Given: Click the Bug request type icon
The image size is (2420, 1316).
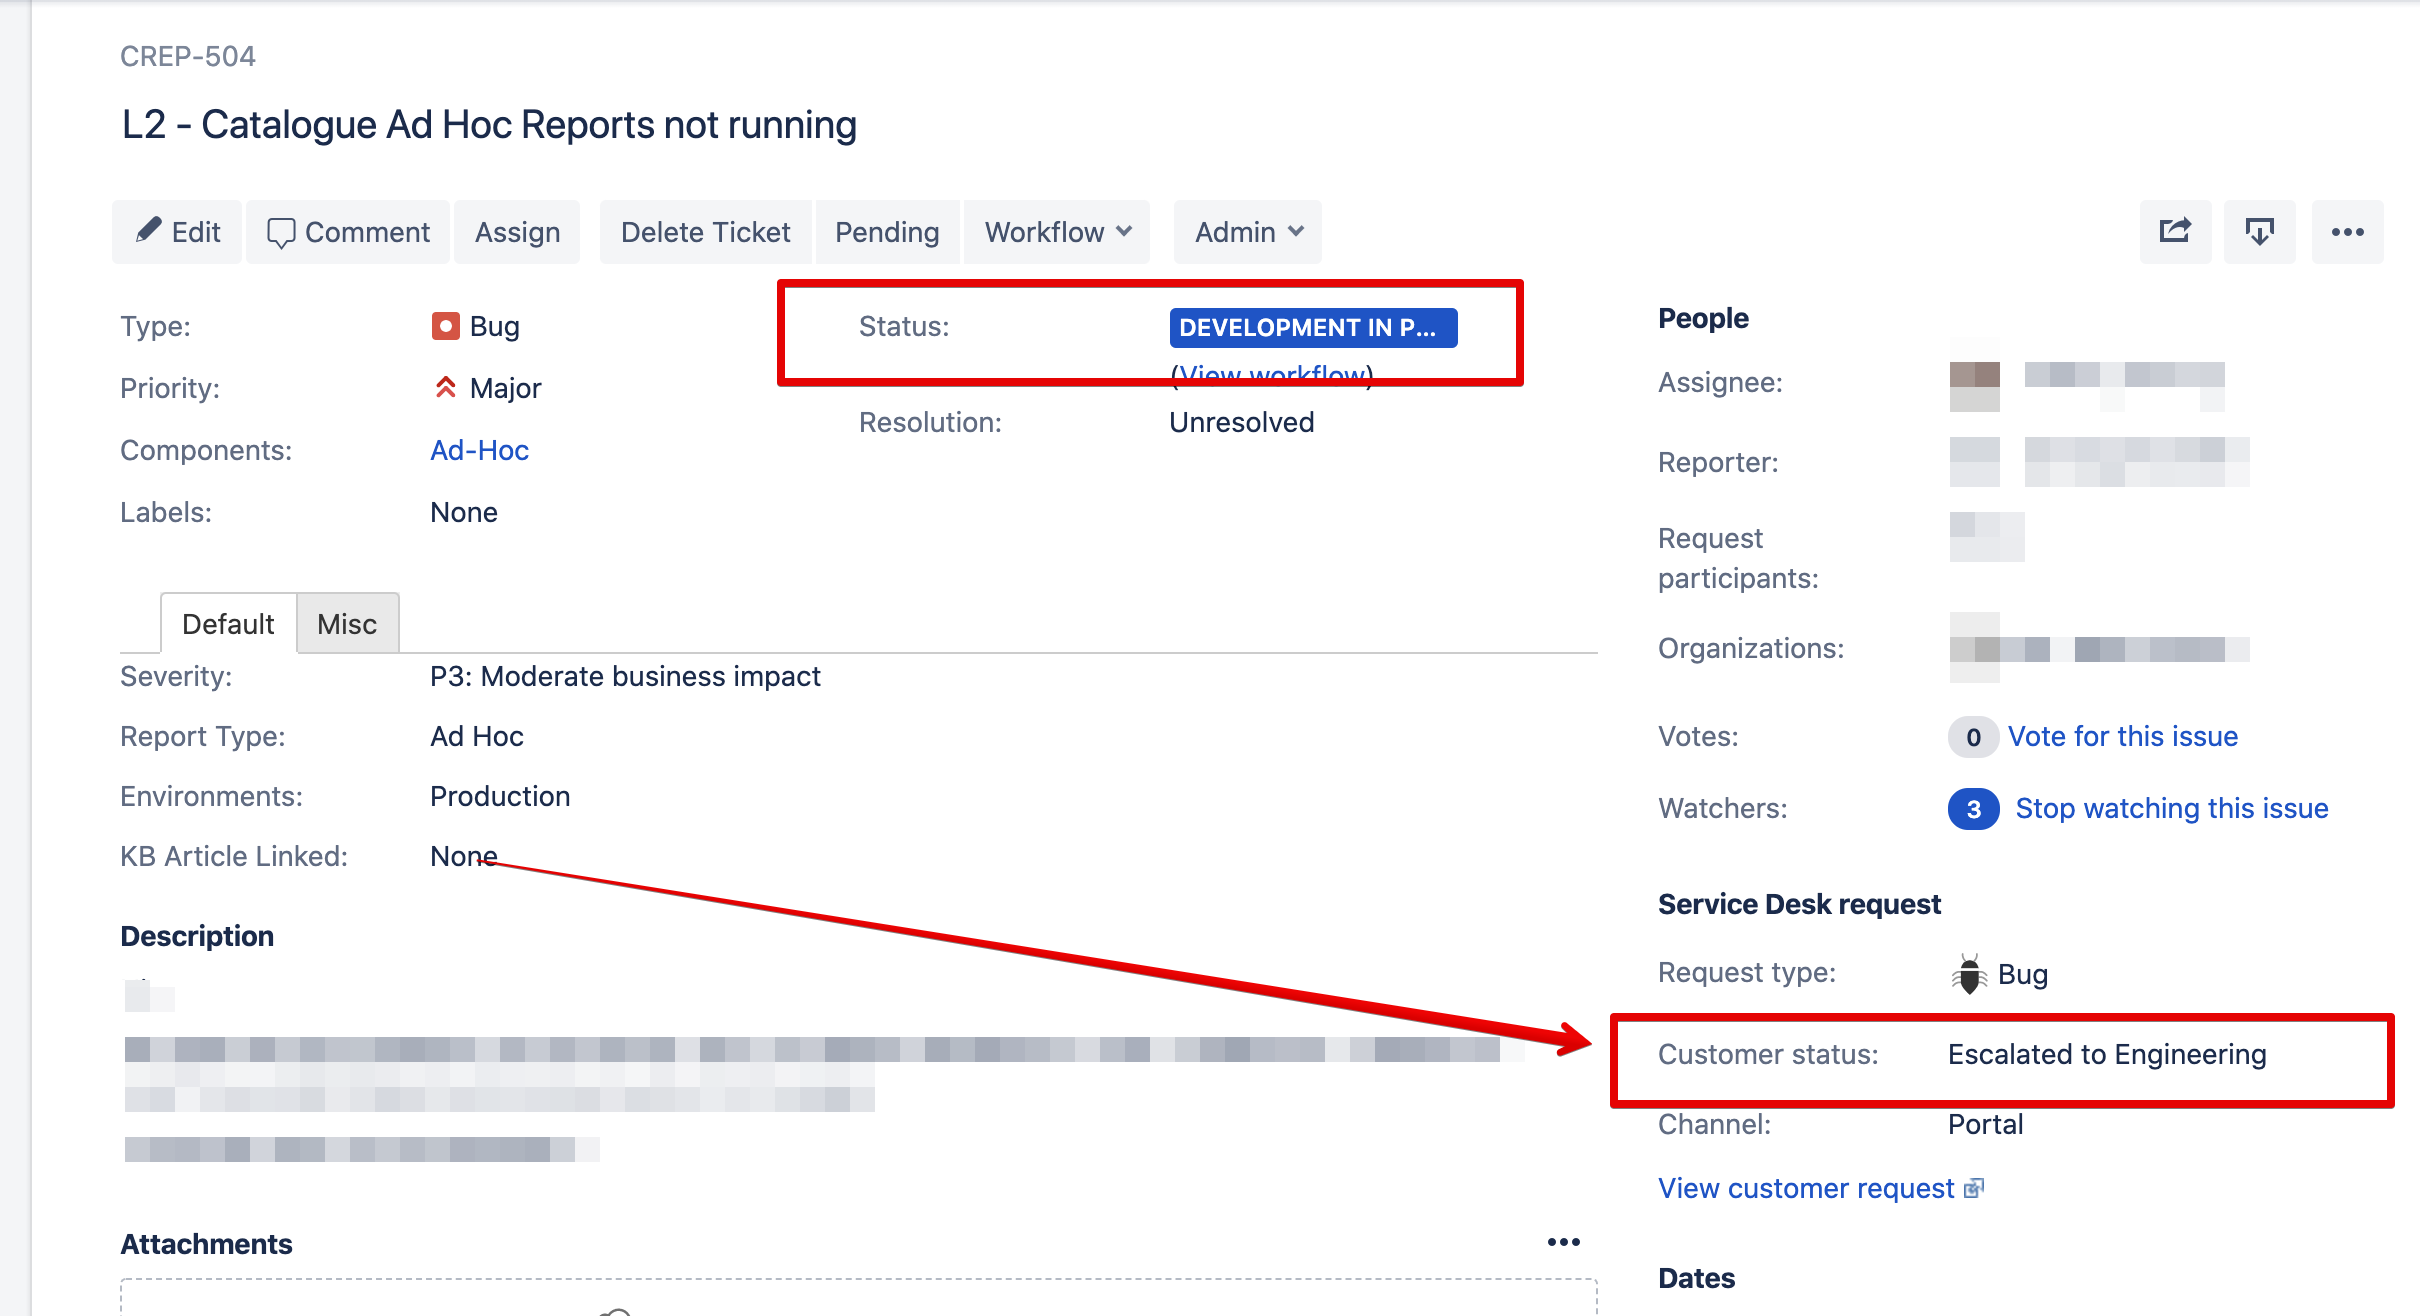Looking at the screenshot, I should tap(1969, 974).
